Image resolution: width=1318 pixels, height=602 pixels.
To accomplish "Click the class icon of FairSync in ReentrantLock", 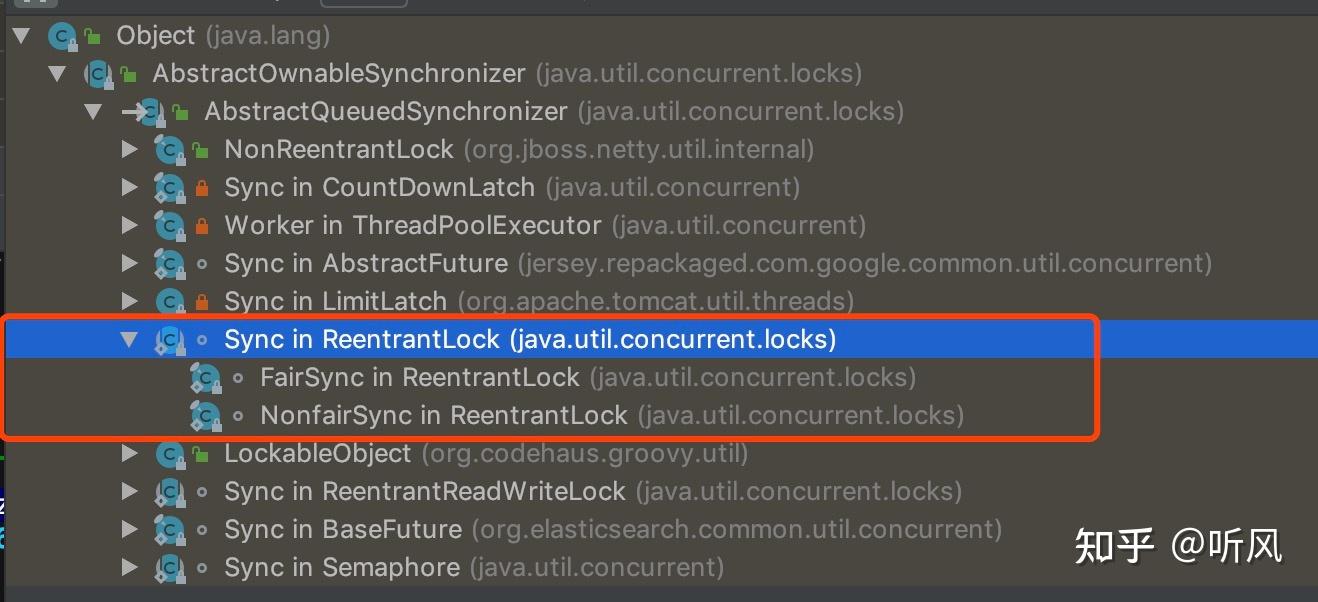I will [x=205, y=378].
